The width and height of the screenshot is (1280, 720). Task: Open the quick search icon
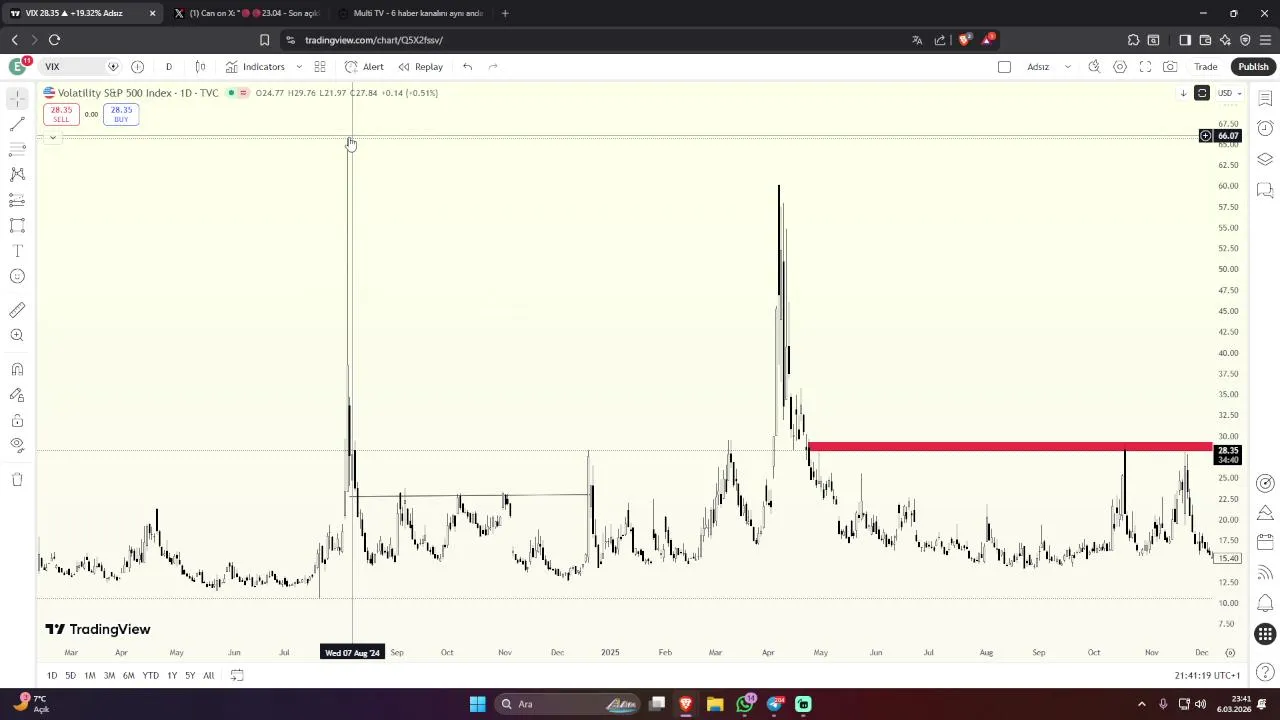[x=1094, y=67]
